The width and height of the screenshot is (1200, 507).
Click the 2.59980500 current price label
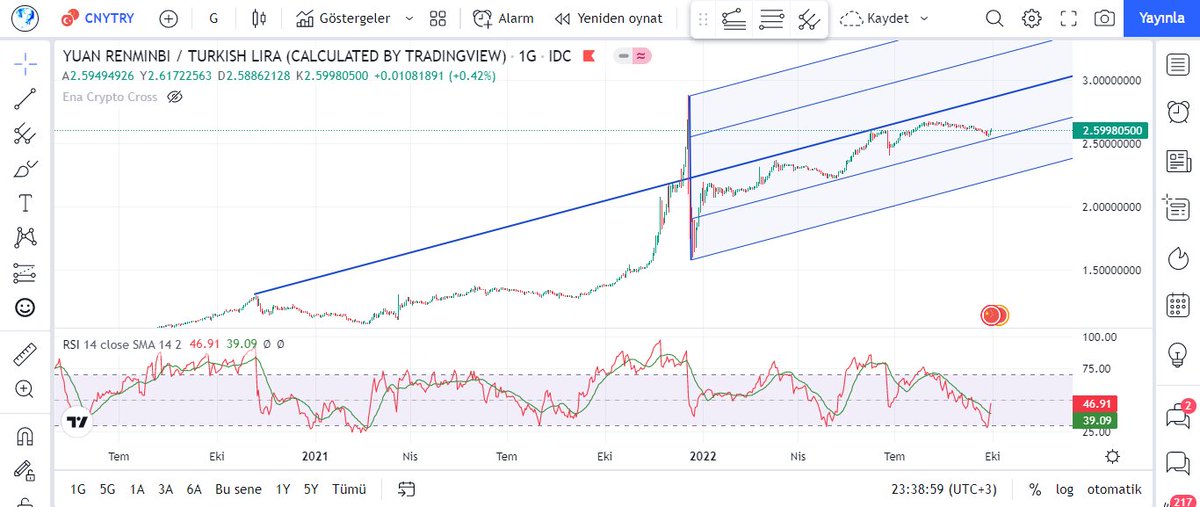click(1113, 131)
